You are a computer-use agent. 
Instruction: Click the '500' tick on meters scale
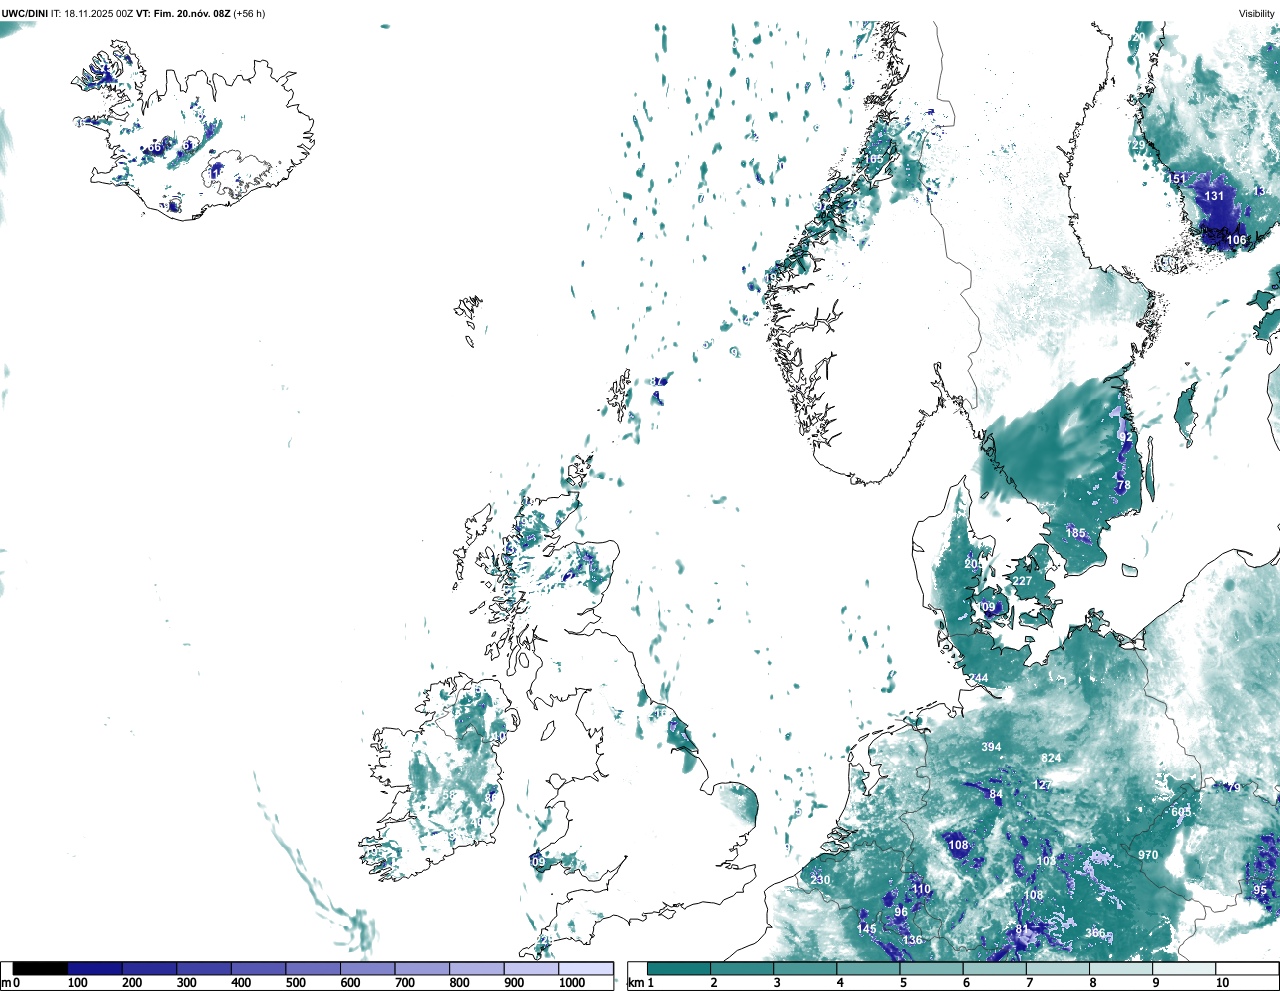click(x=296, y=983)
